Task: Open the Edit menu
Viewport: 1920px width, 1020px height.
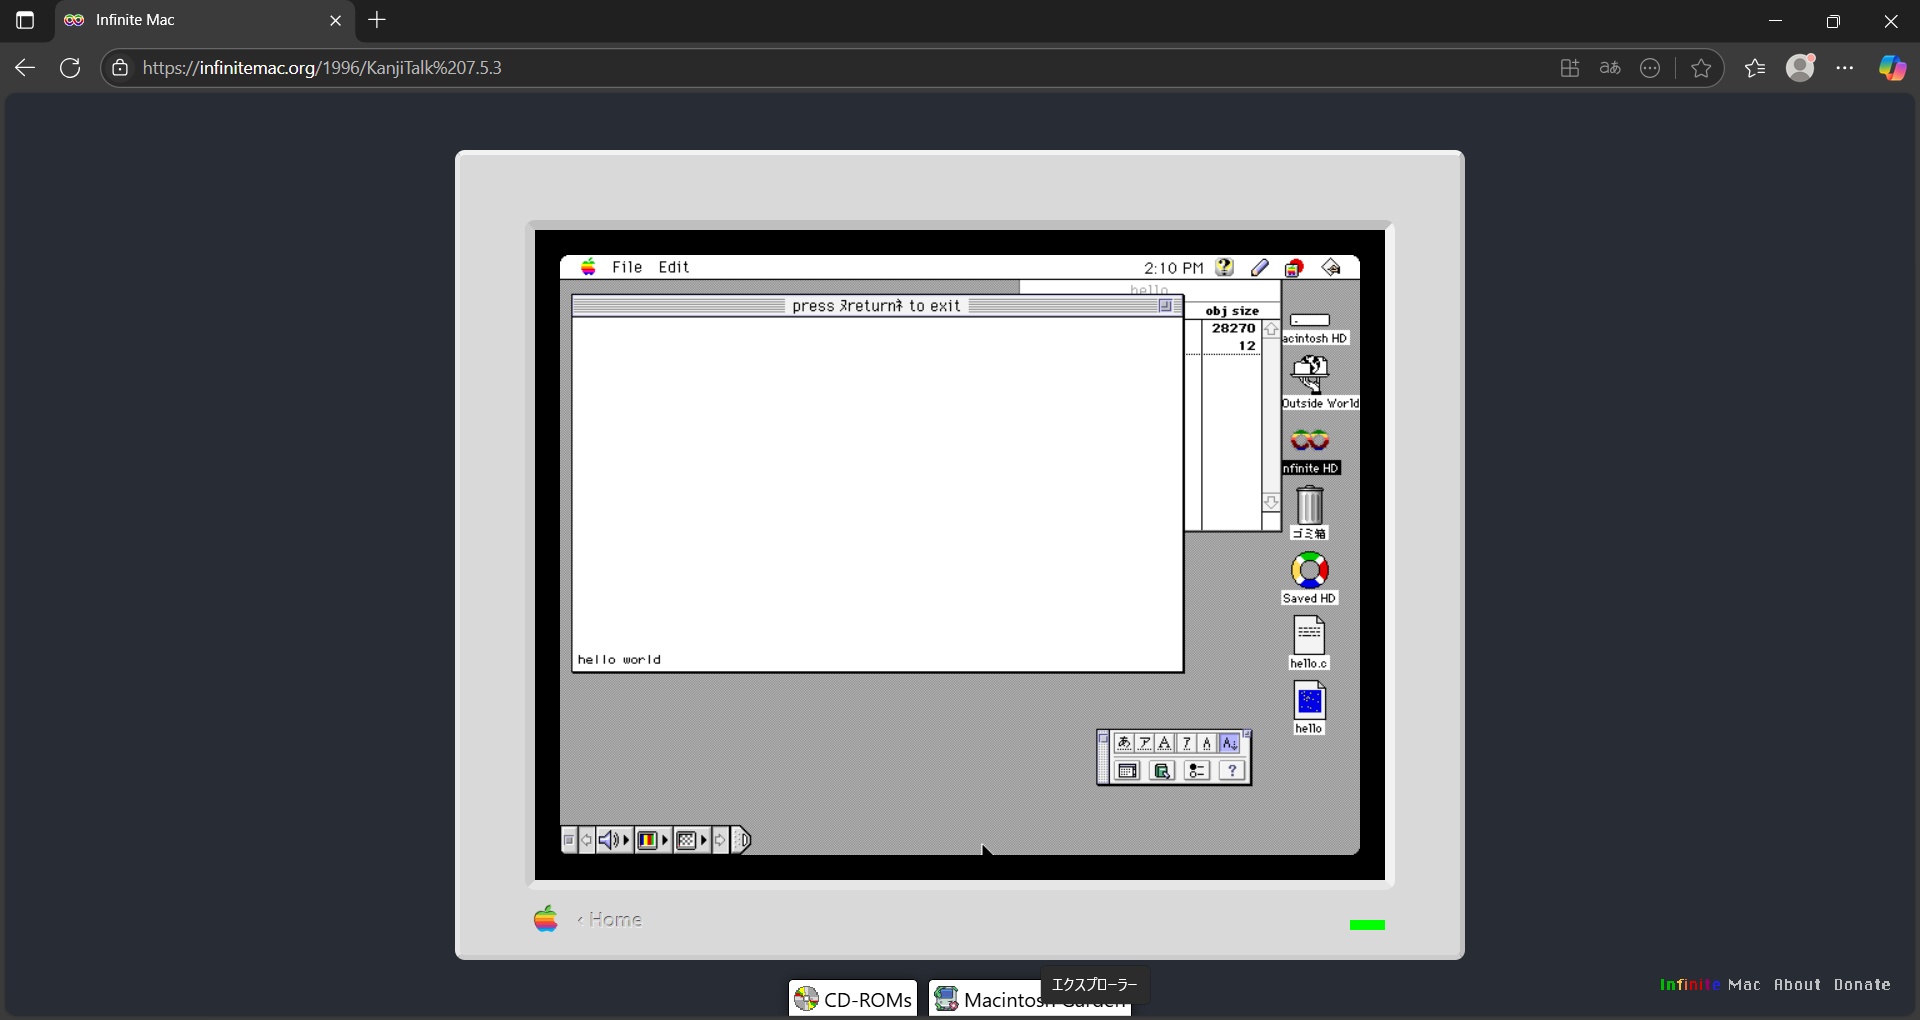Action: pyautogui.click(x=674, y=267)
